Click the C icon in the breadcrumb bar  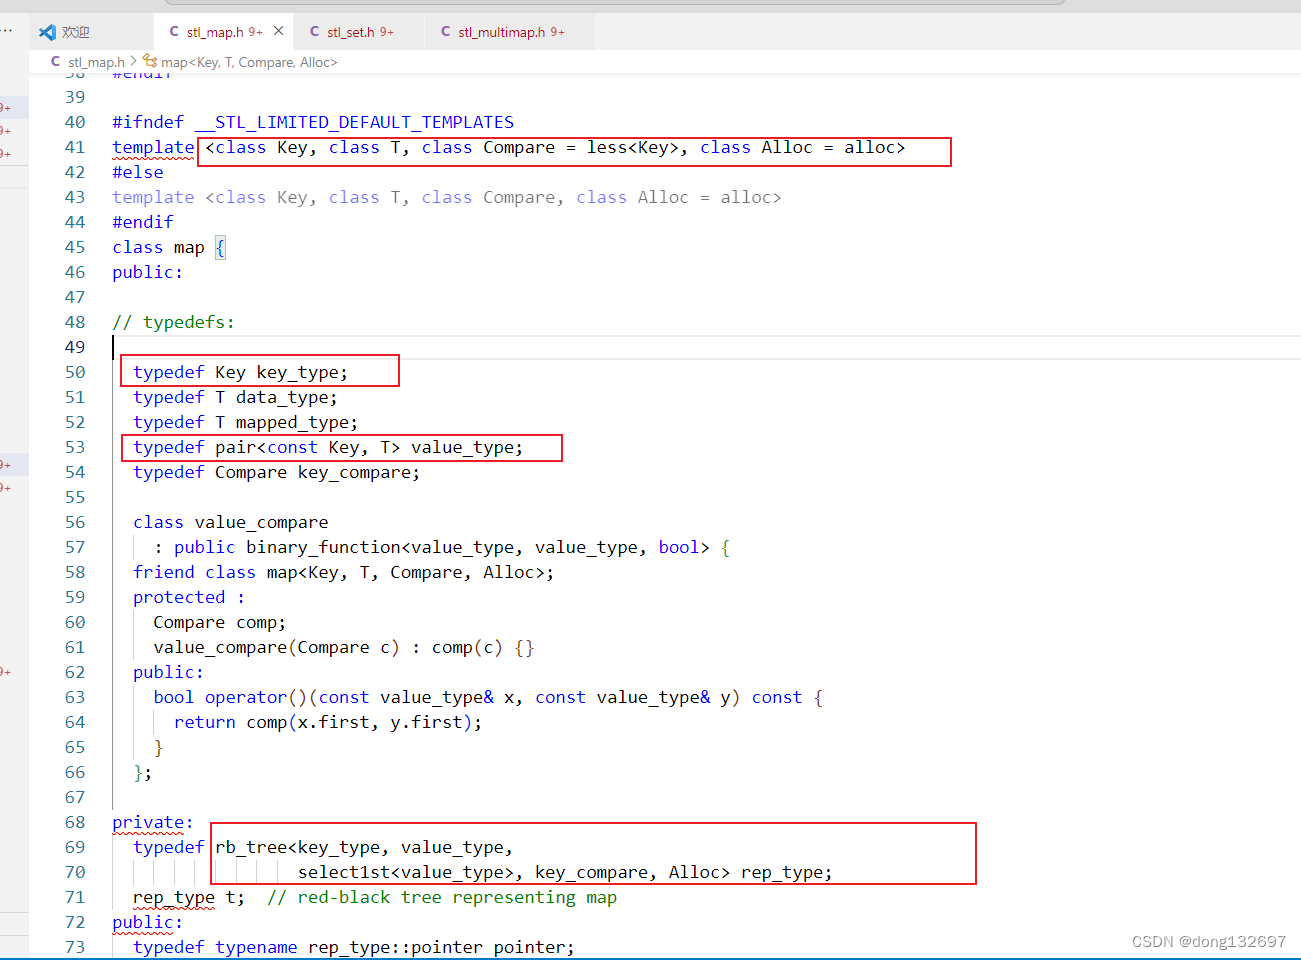pyautogui.click(x=56, y=62)
